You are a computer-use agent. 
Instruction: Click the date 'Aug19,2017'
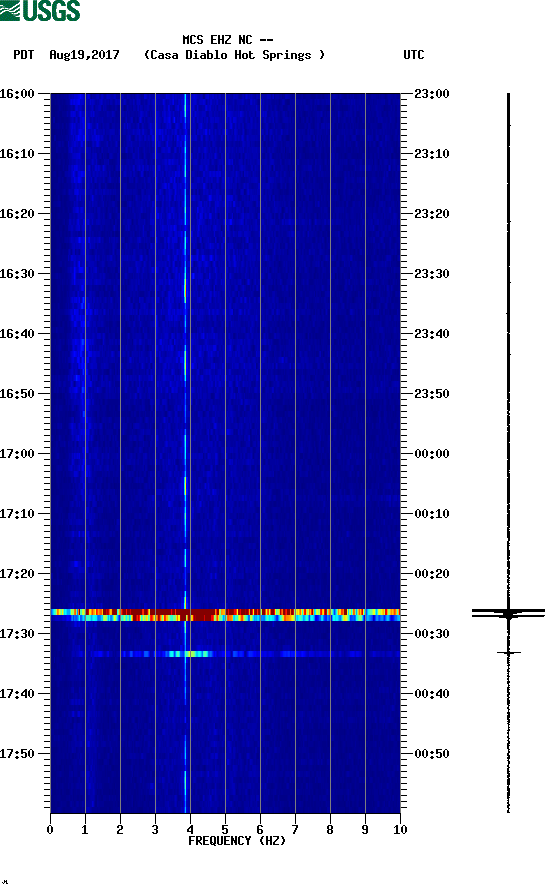tap(84, 55)
